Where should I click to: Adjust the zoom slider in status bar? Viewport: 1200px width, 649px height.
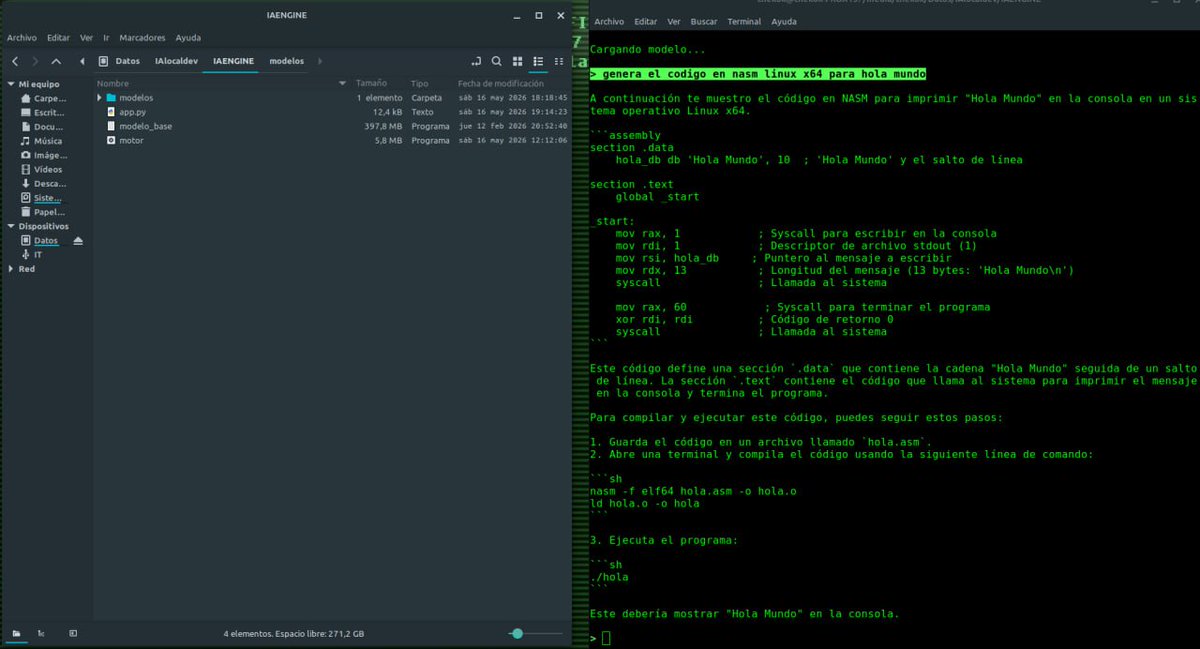tap(516, 634)
